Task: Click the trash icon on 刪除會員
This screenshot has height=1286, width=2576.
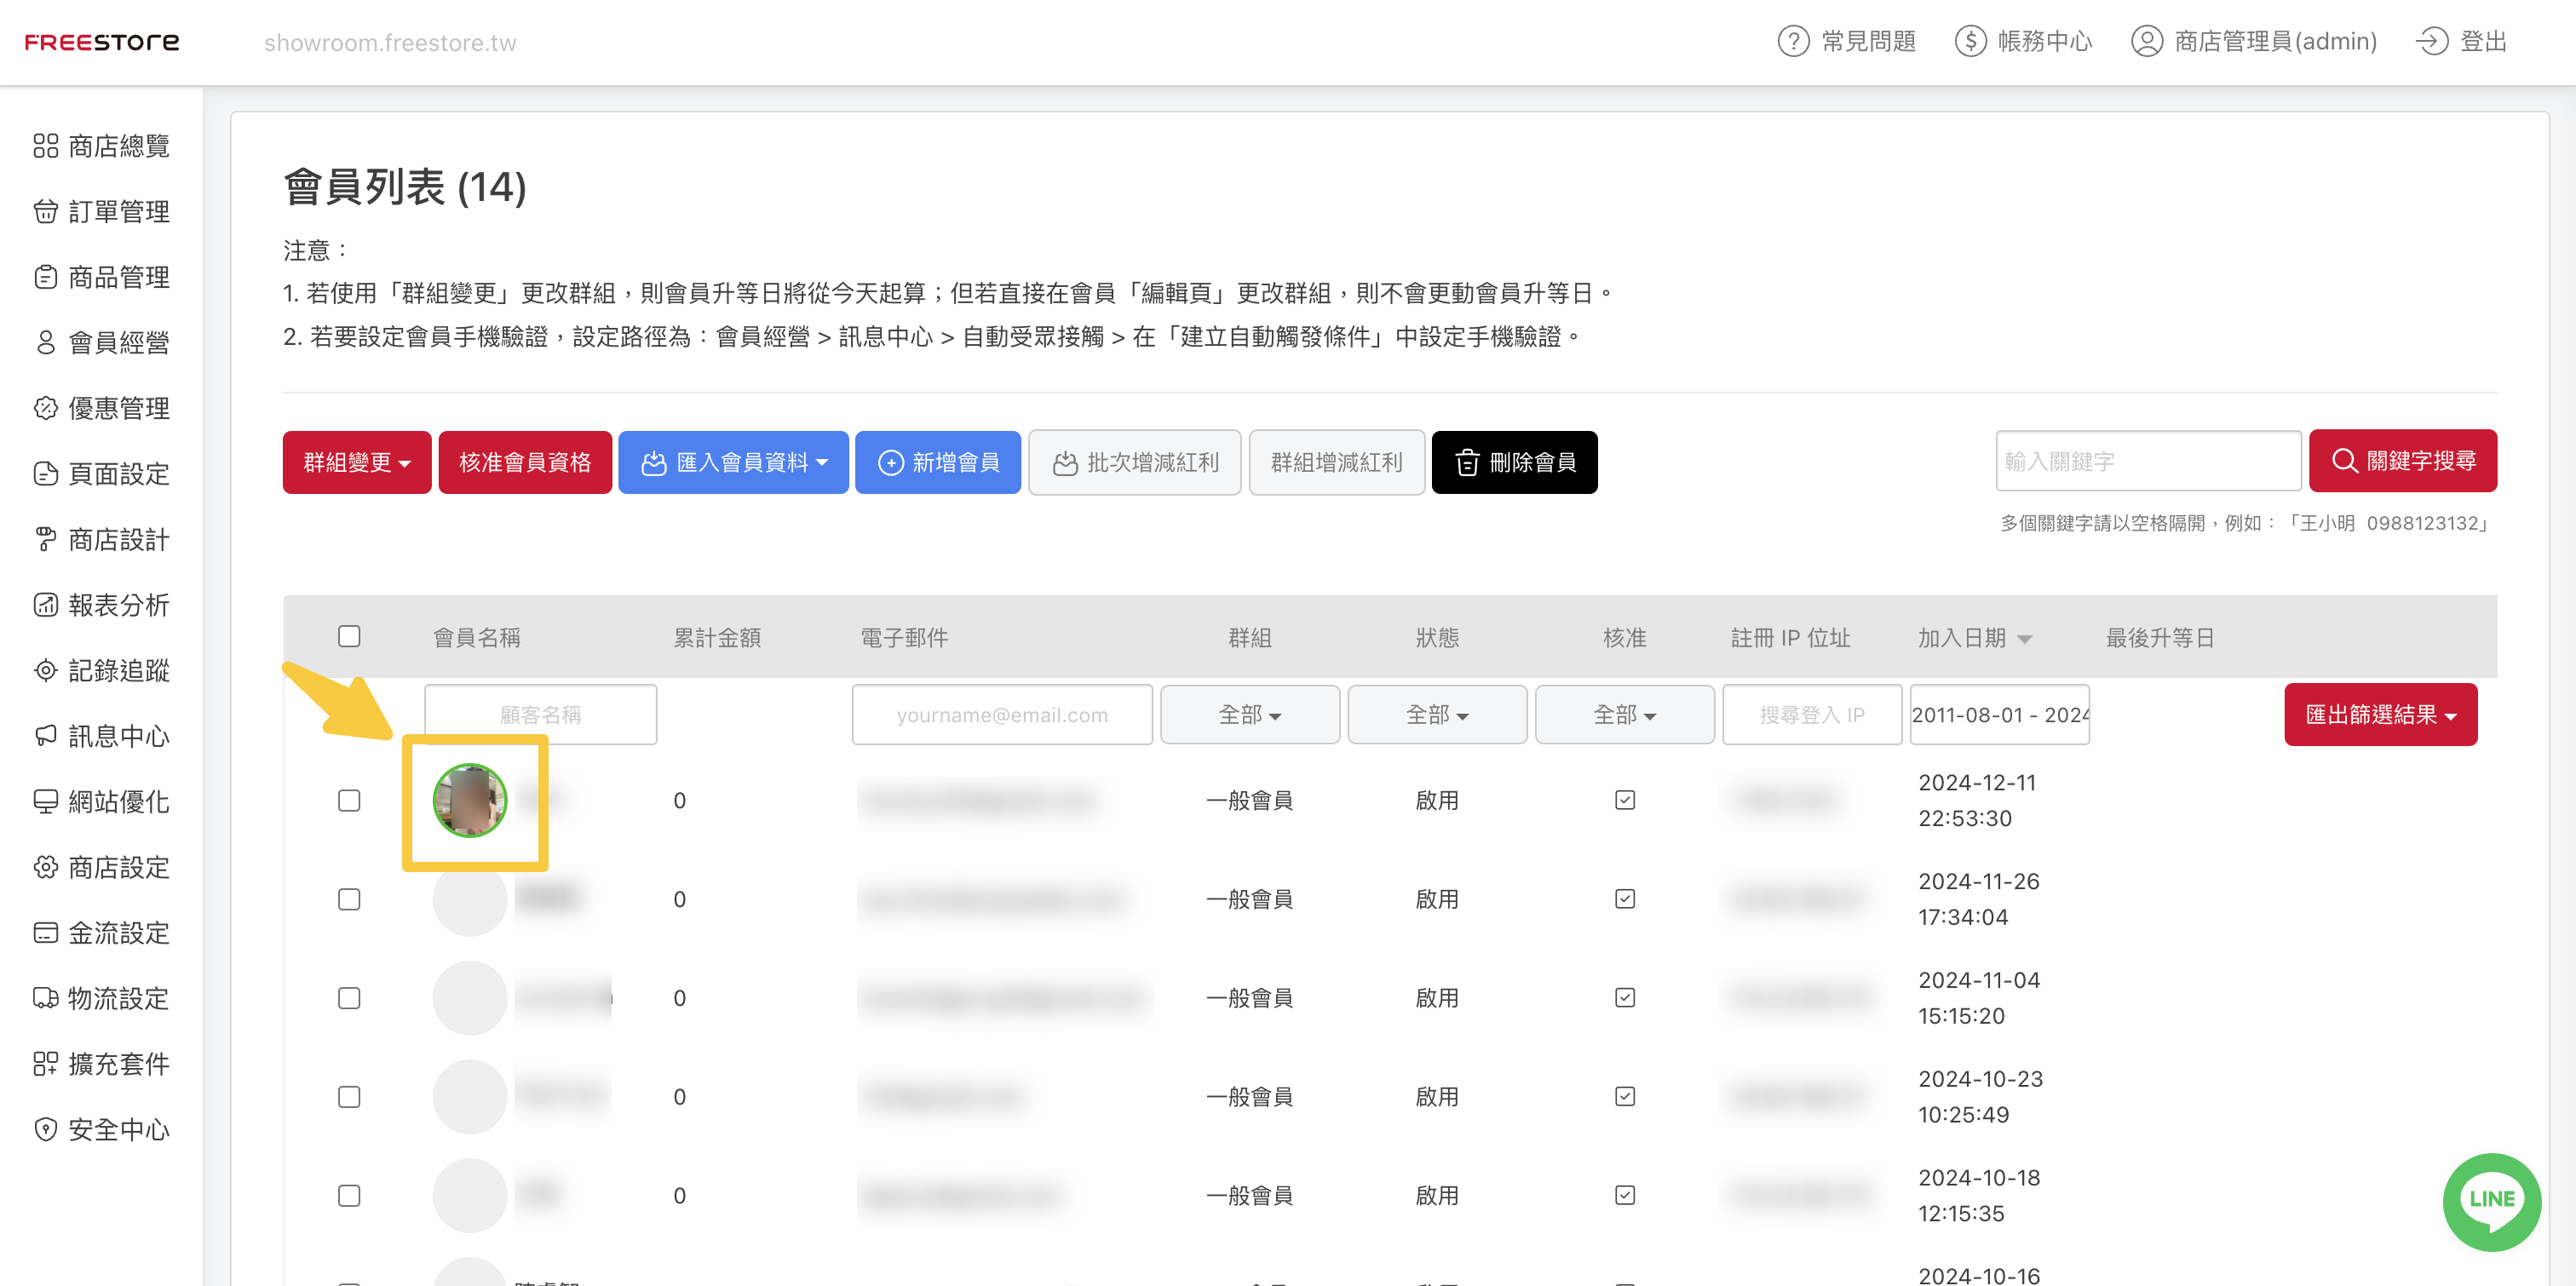Action: point(1466,463)
